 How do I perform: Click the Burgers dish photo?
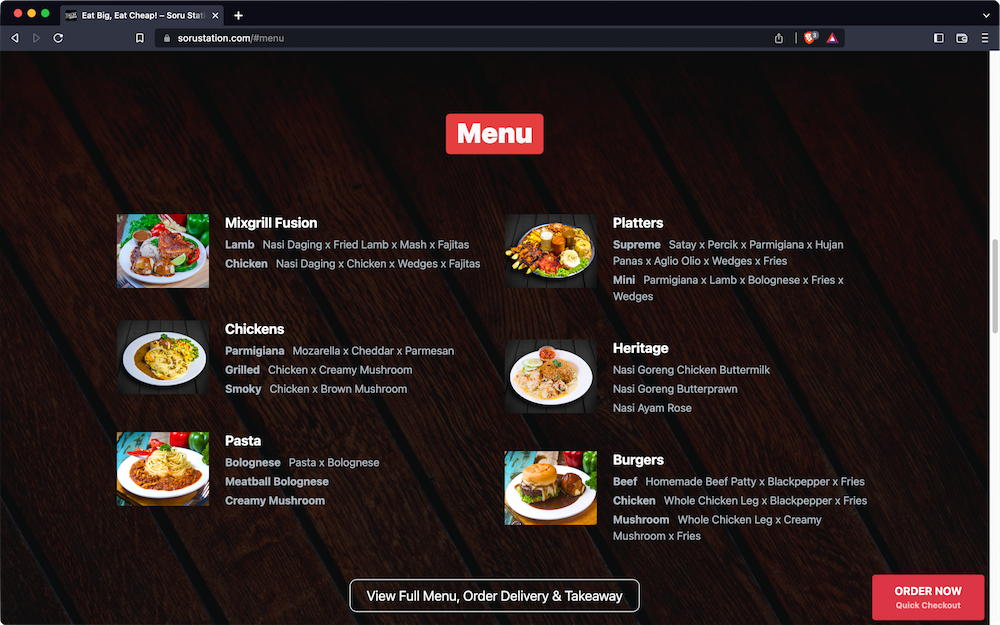[551, 488]
